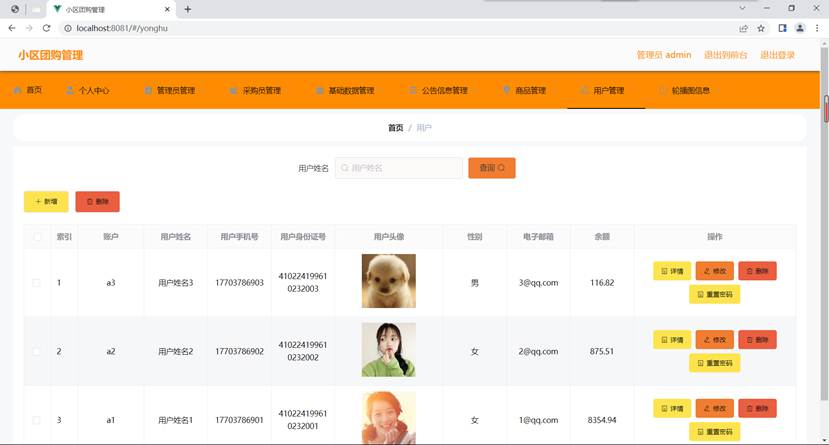The height and width of the screenshot is (445, 829).
Task: Click the 账户 column header
Action: [x=110, y=237]
